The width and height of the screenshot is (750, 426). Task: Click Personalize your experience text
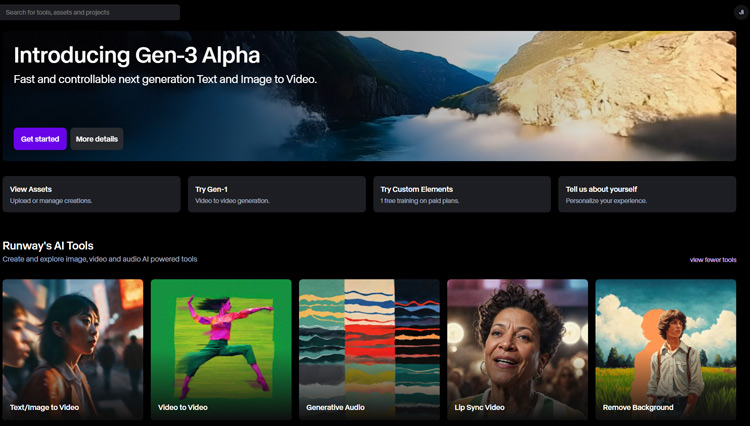click(606, 201)
